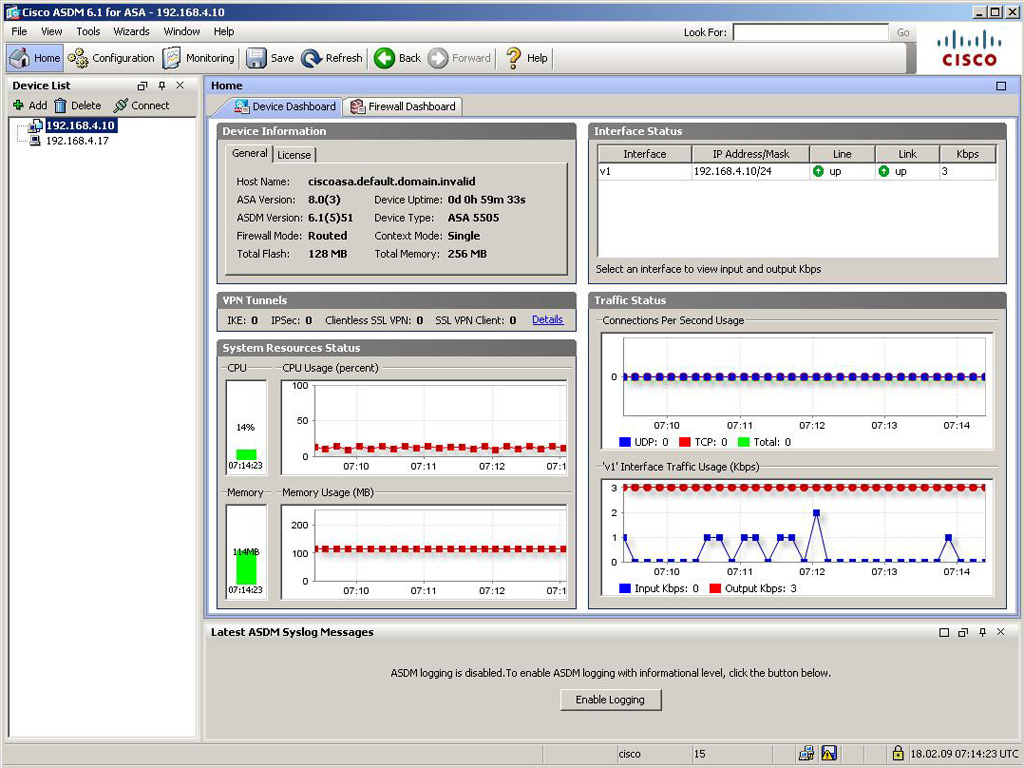The width and height of the screenshot is (1024, 768).
Task: Open the General device info tab
Action: pos(249,153)
